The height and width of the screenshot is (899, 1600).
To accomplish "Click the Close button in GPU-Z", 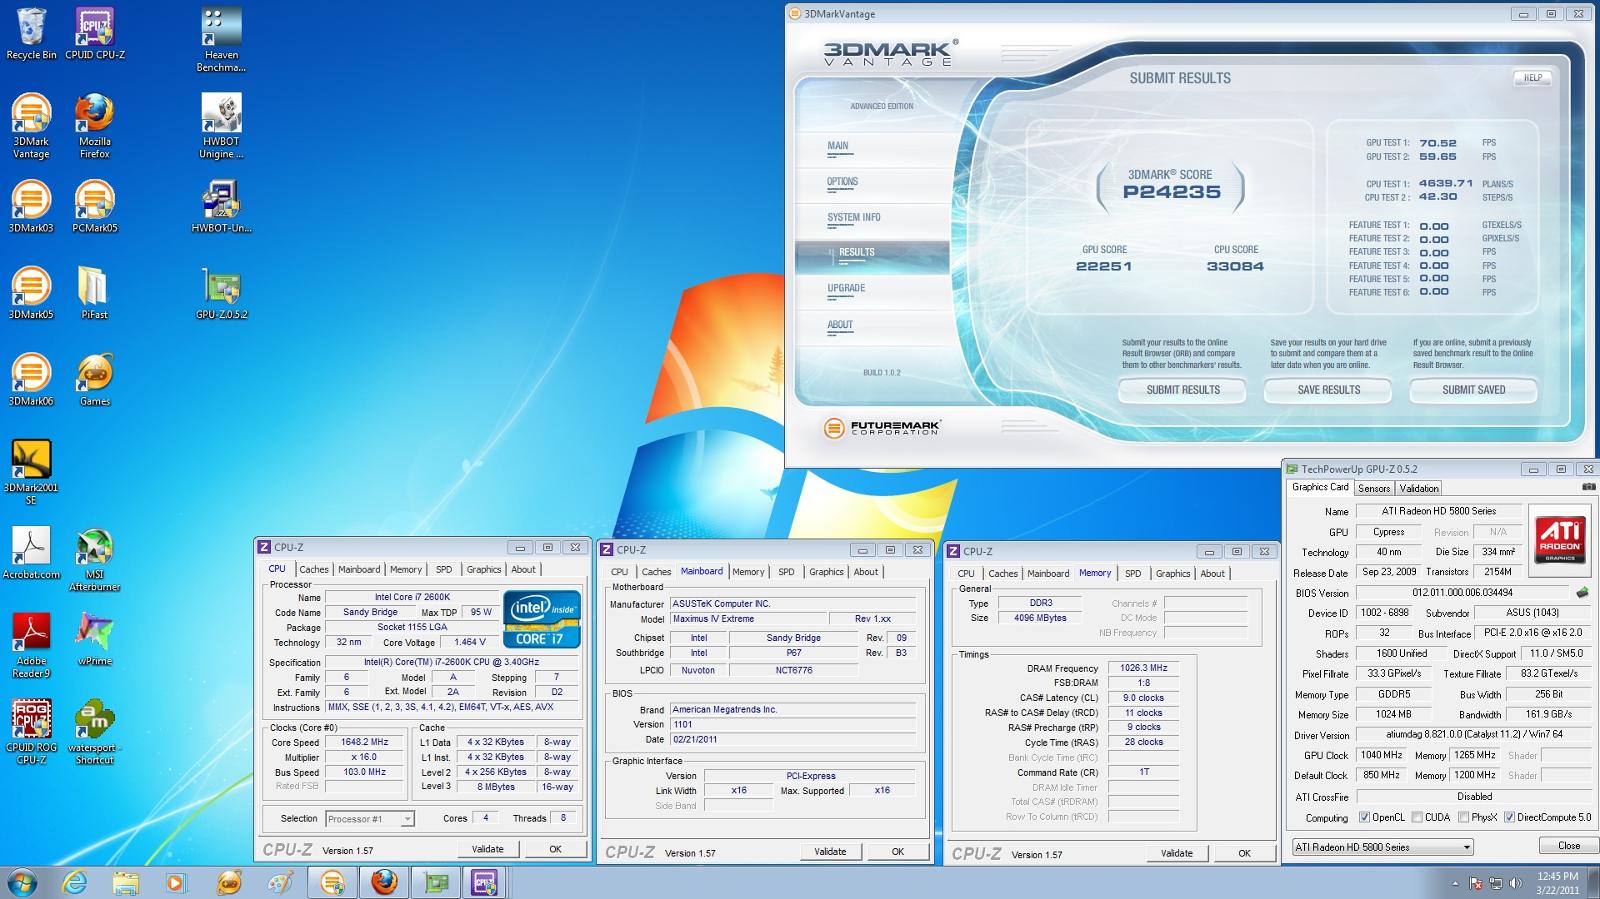I will pos(1569,846).
